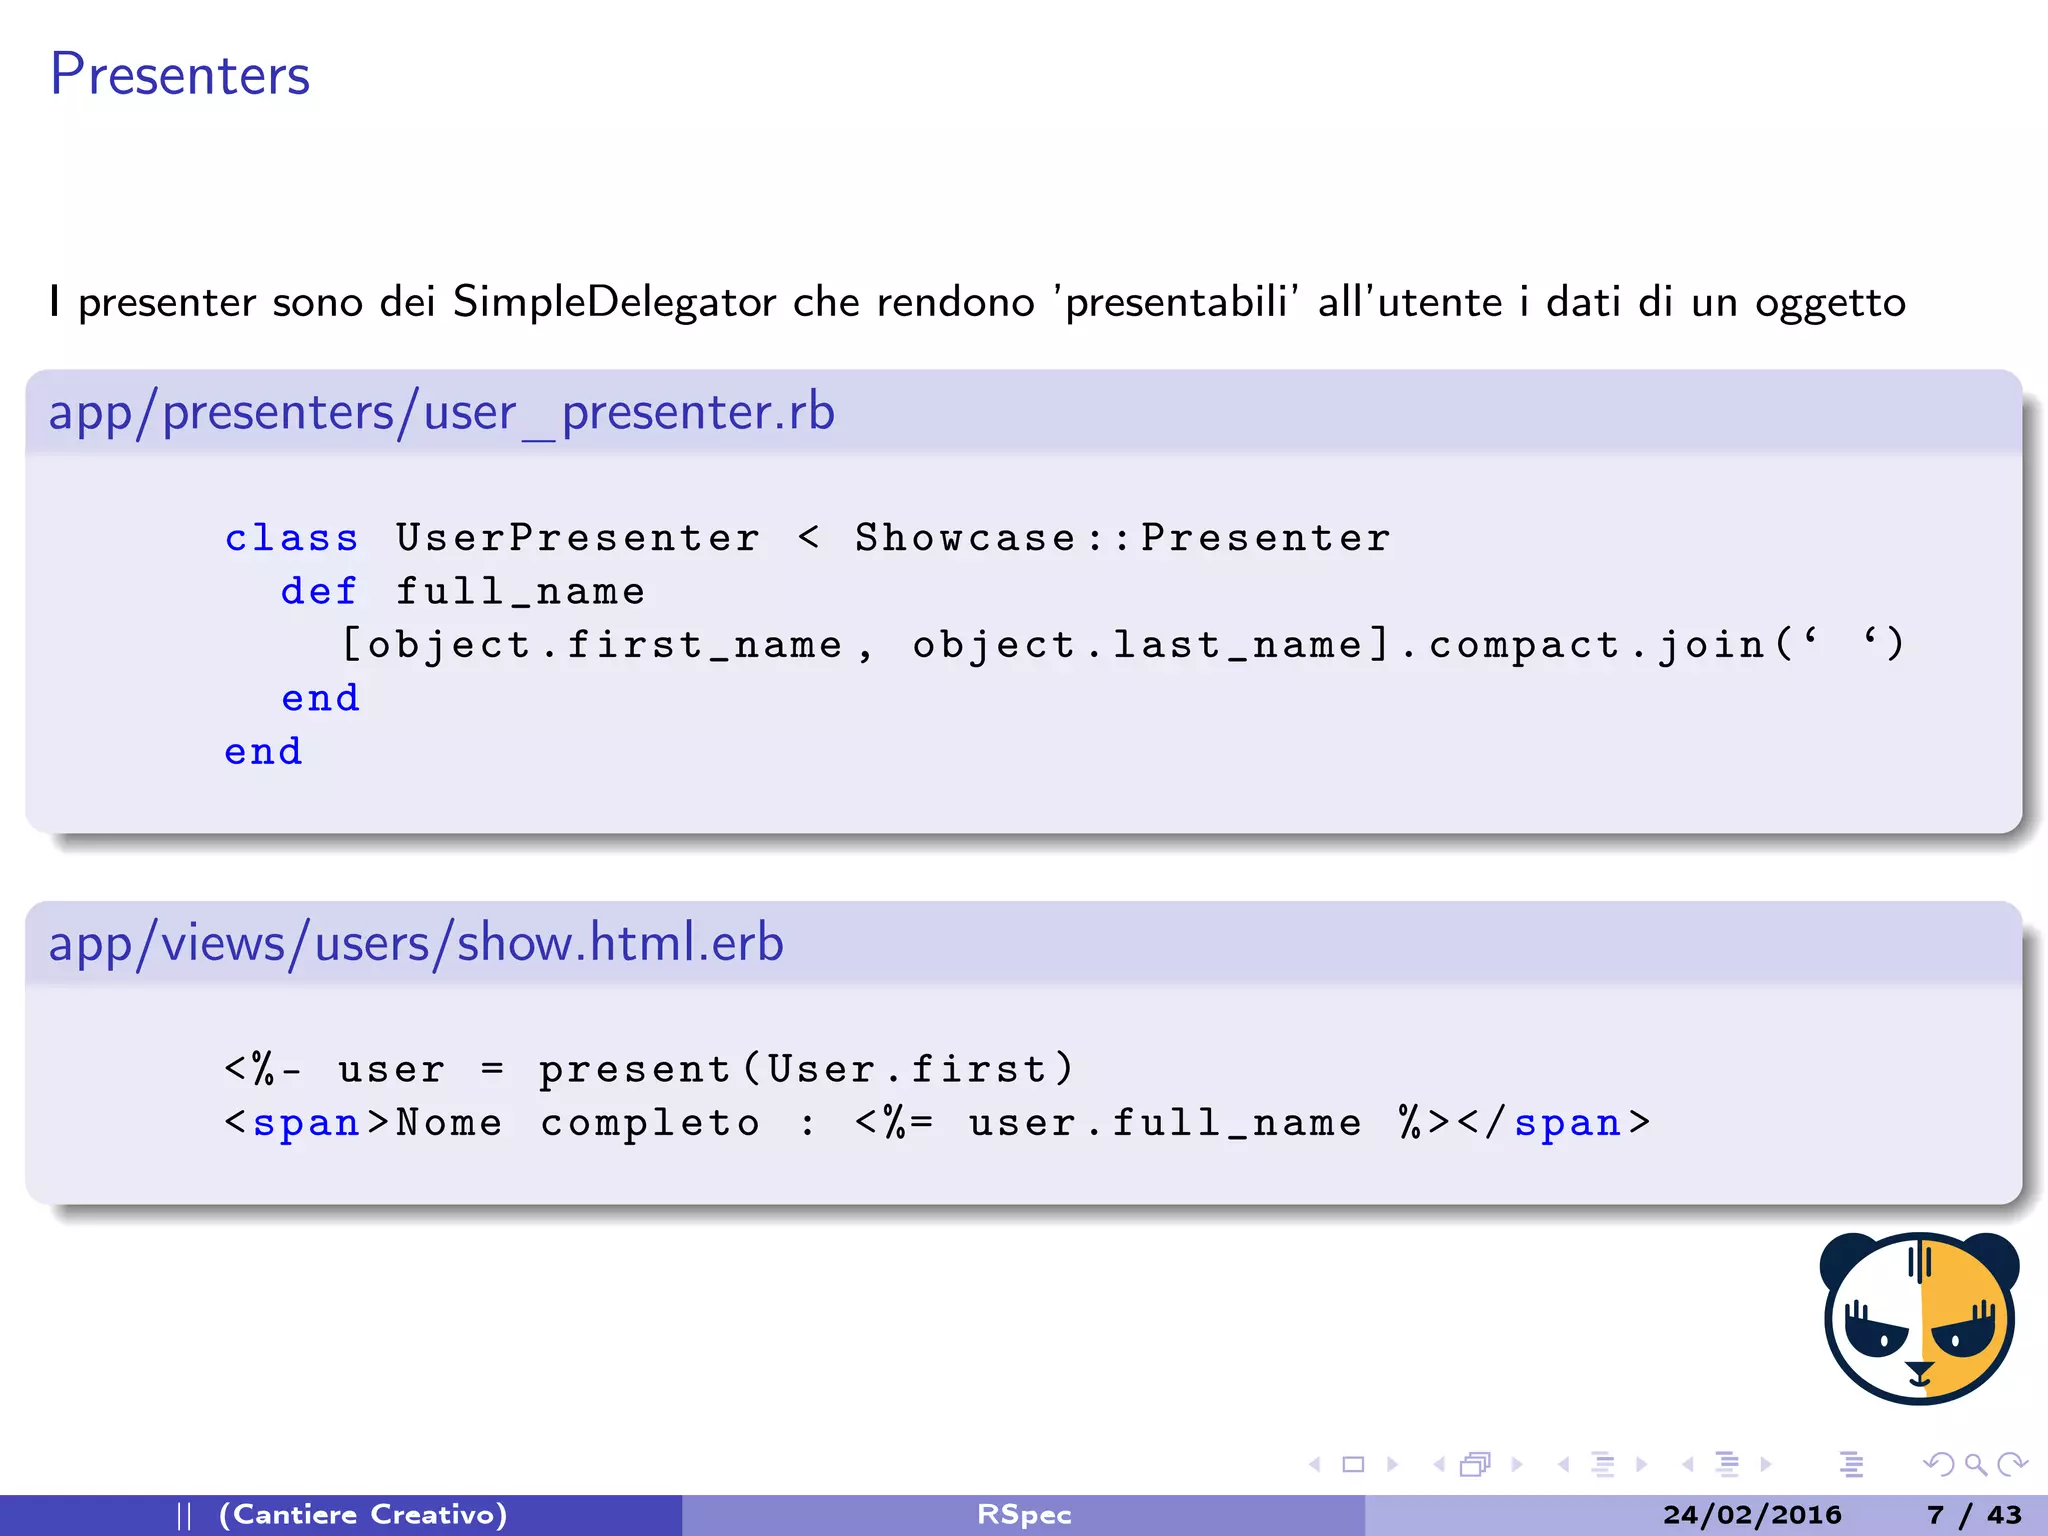This screenshot has height=1536, width=2048.
Task: Click the previous frame arrow before frame icon
Action: (x=1439, y=1465)
